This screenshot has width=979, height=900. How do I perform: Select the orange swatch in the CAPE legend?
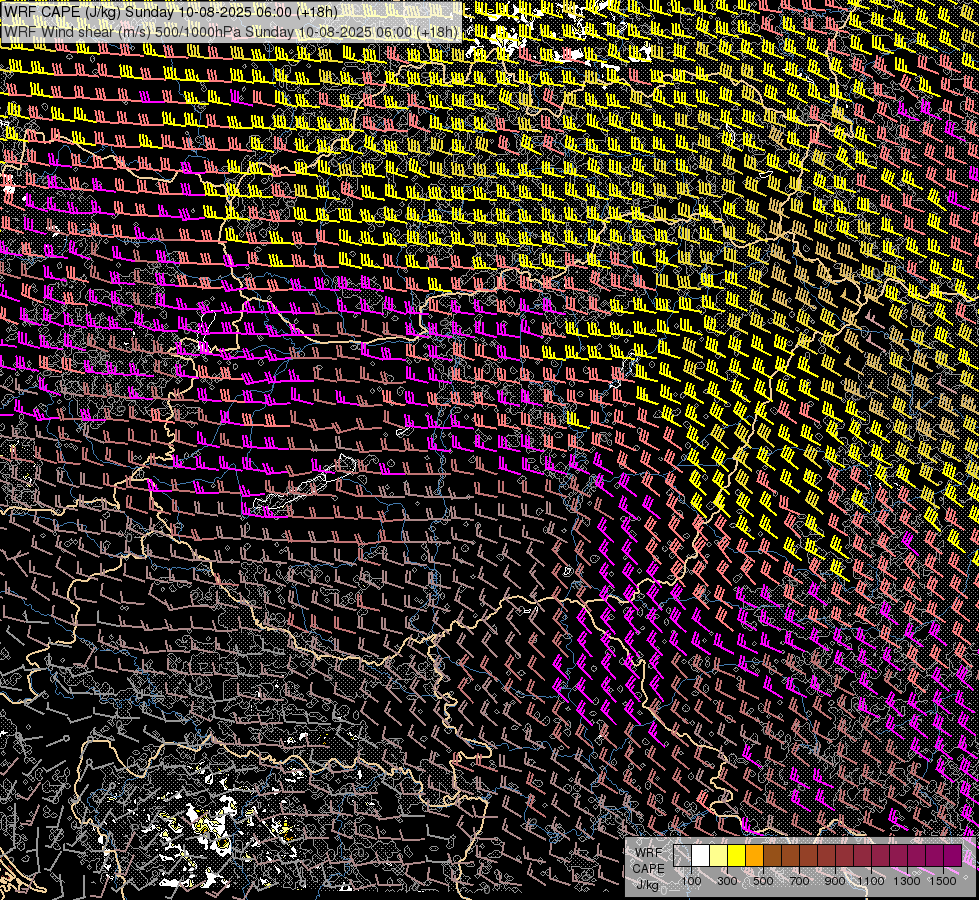click(x=754, y=856)
